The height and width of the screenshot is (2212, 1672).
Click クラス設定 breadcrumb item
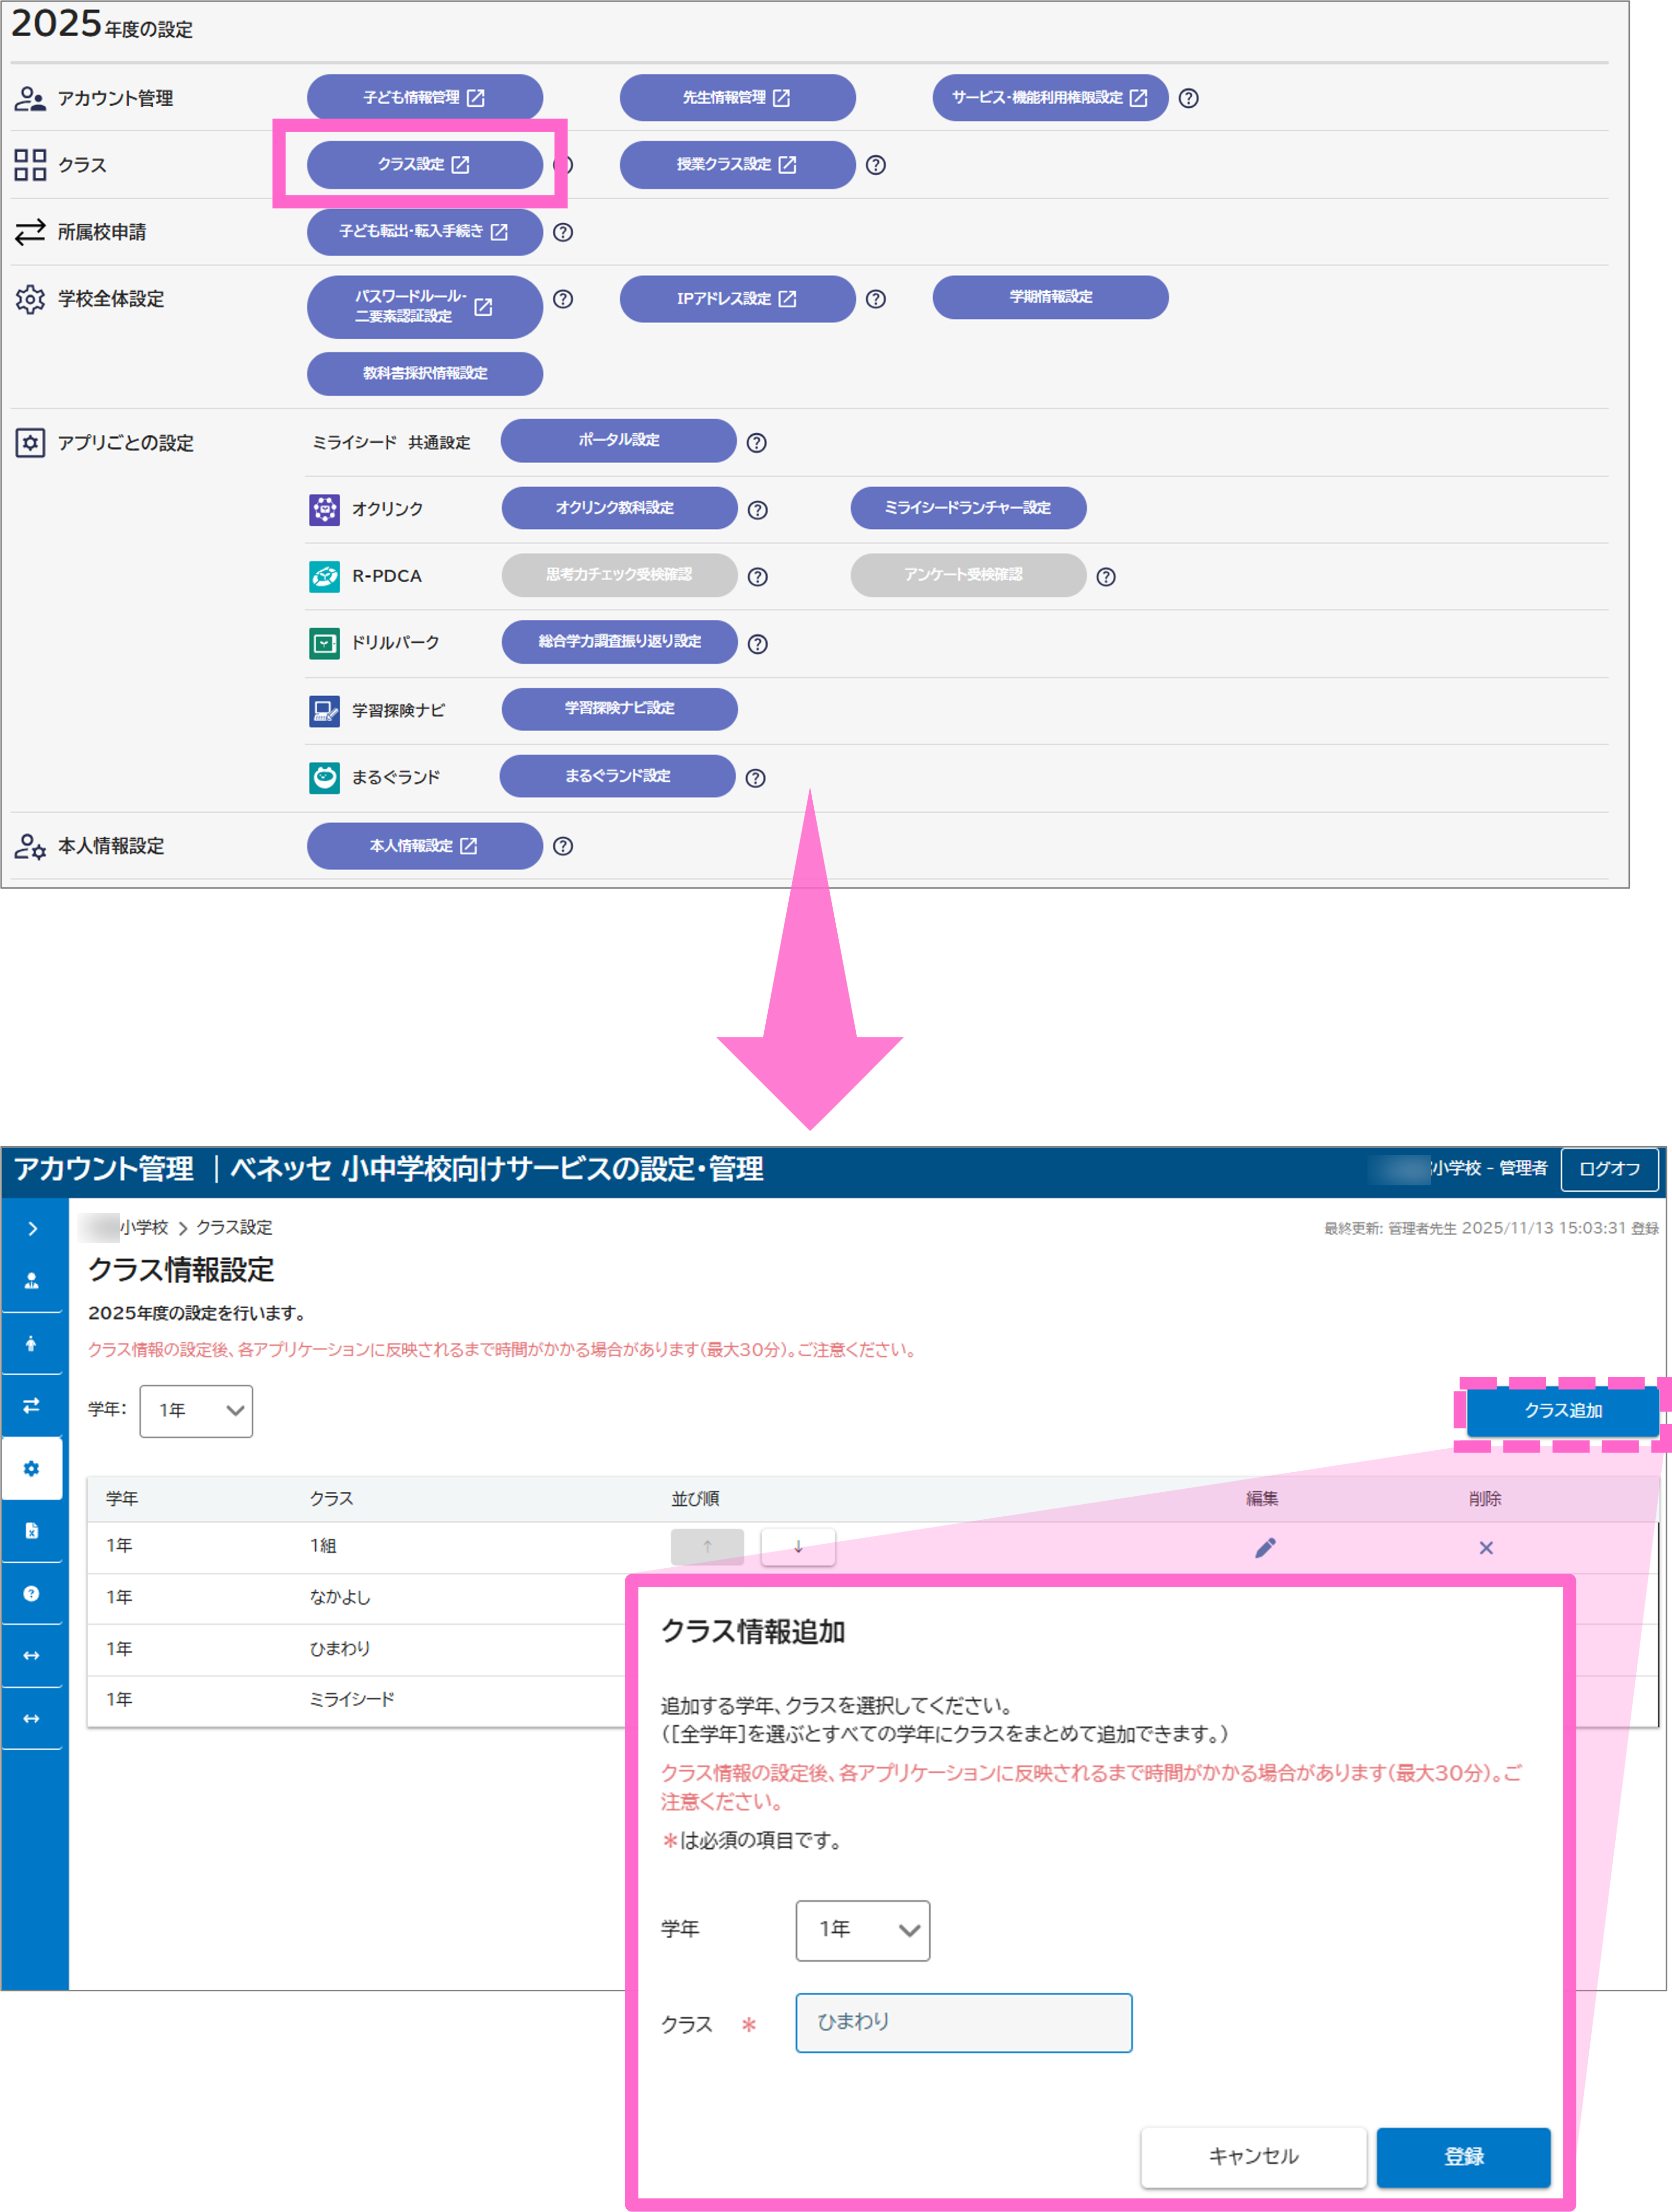click(x=234, y=1227)
